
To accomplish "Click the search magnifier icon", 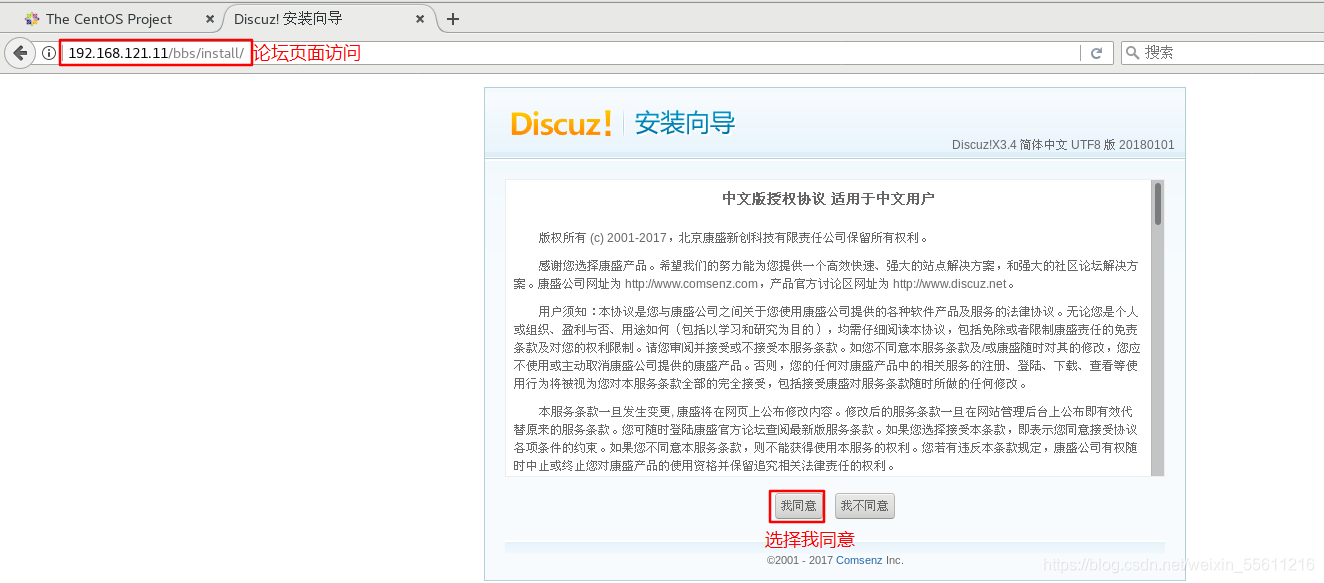I will pyautogui.click(x=1132, y=53).
